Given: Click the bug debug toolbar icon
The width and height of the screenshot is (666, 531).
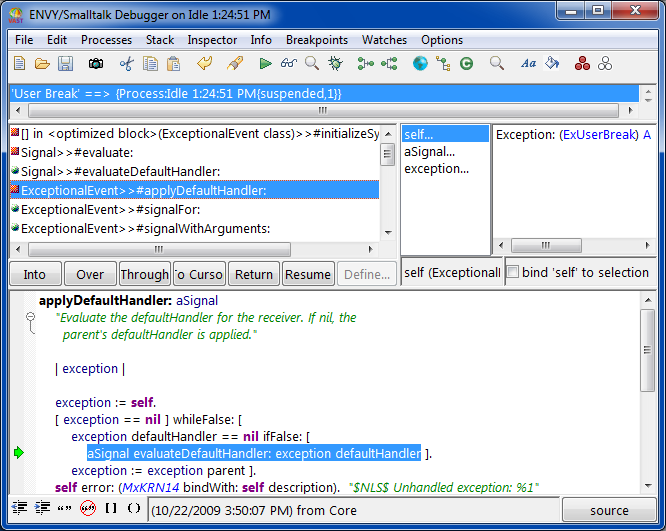Looking at the screenshot, I should click(x=335, y=63).
